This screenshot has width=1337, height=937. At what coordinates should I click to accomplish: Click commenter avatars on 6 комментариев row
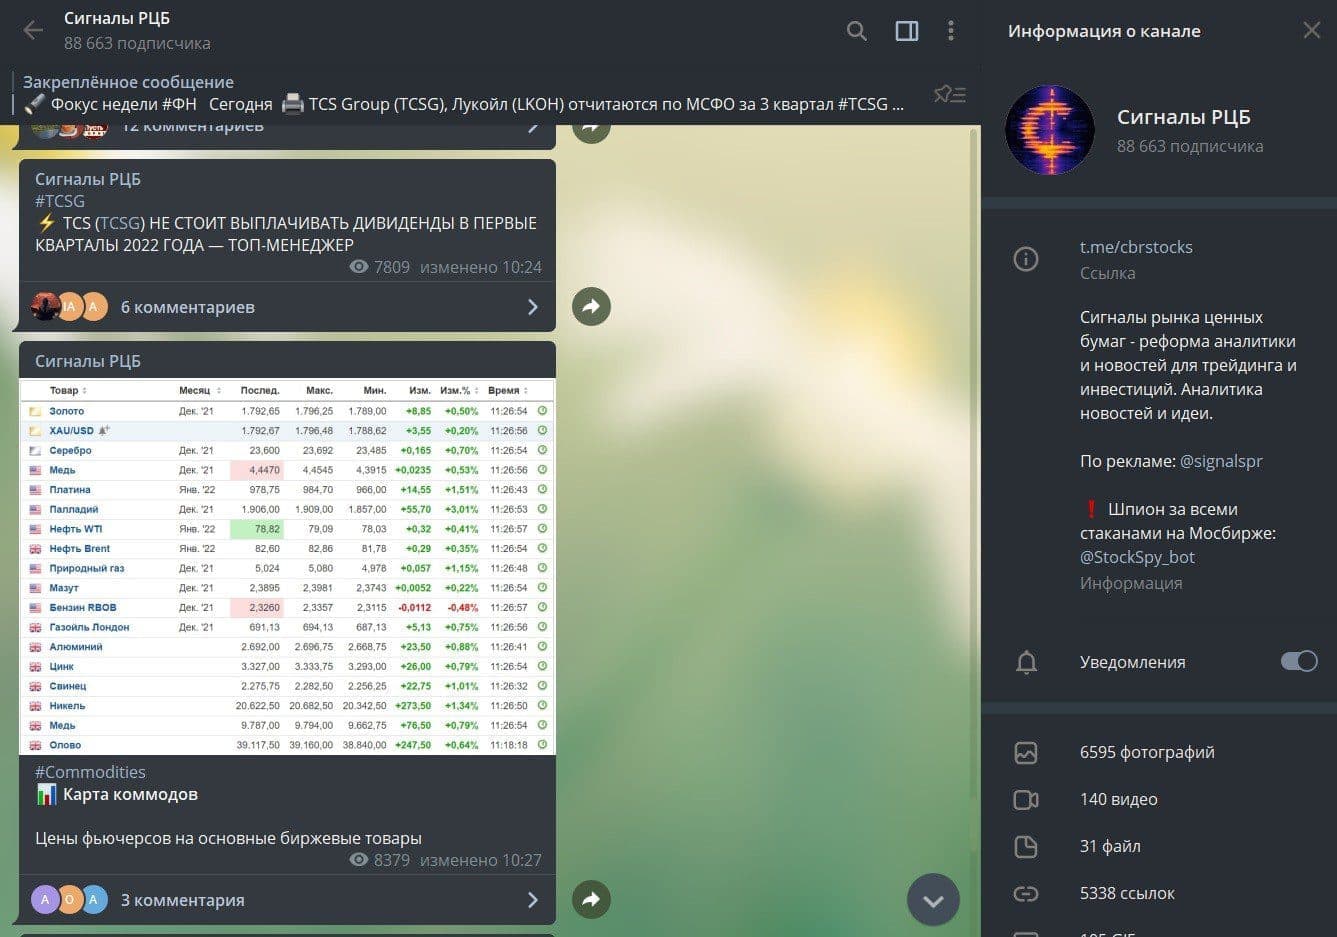69,307
